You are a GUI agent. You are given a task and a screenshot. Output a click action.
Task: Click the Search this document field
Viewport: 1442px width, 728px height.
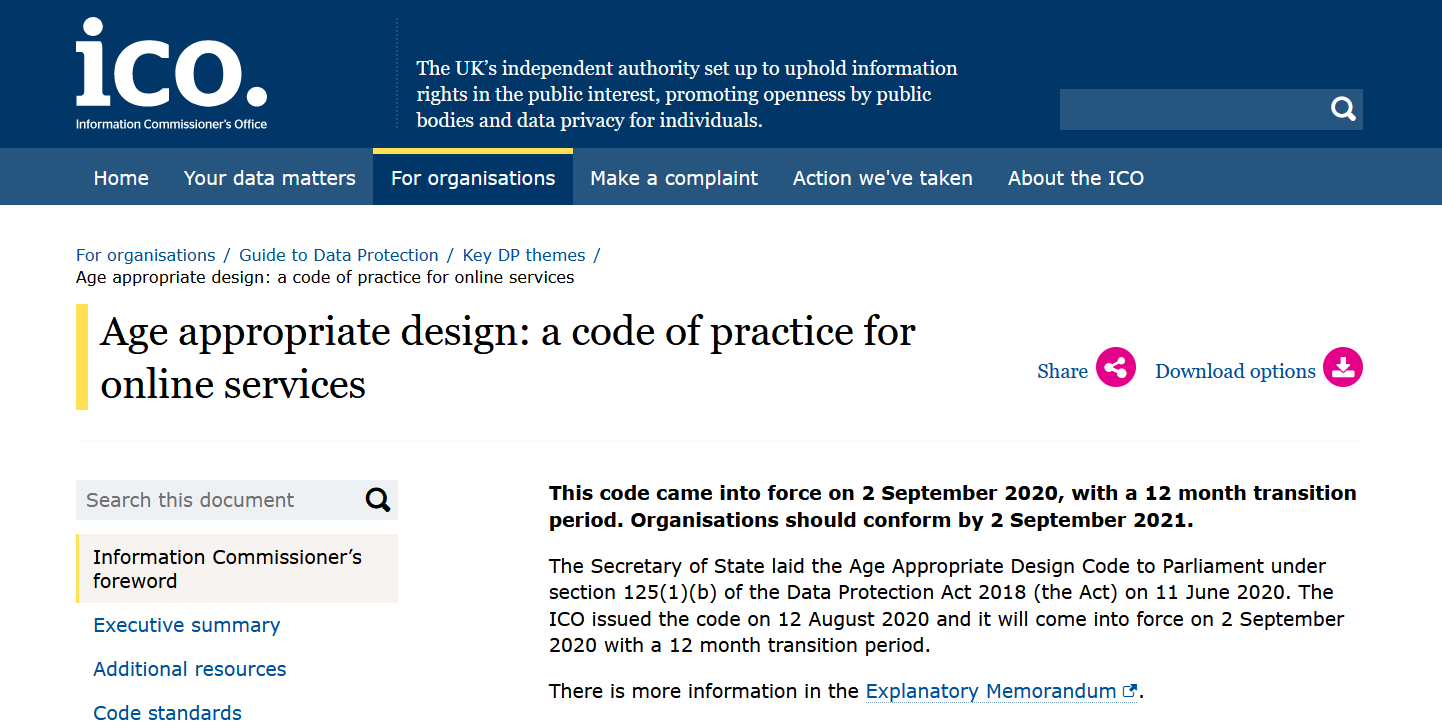tap(220, 500)
